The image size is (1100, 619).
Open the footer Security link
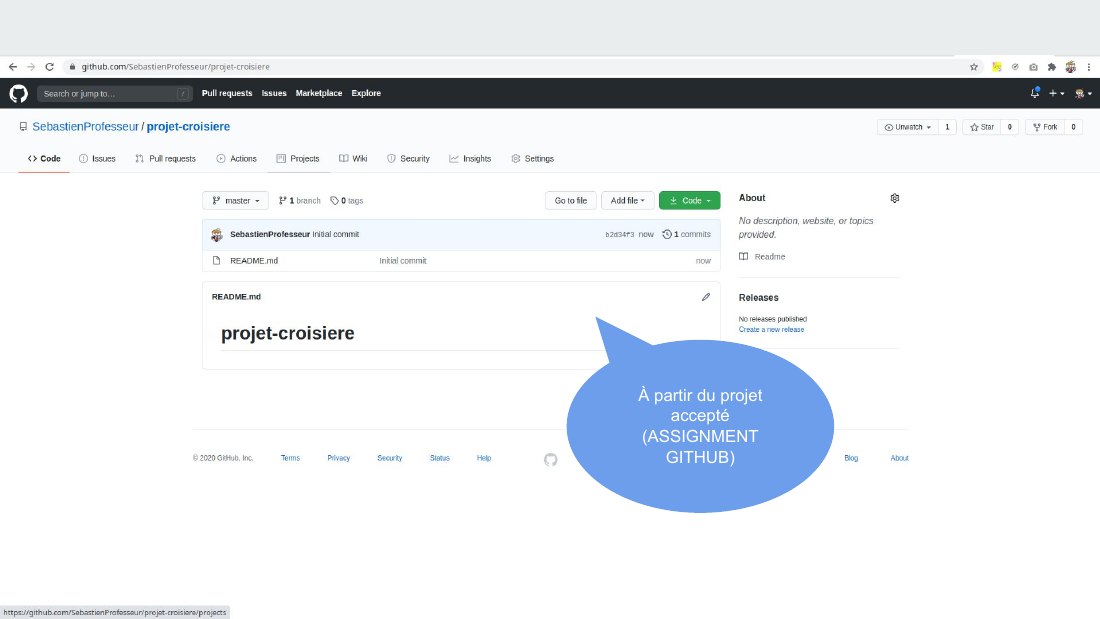coord(389,458)
